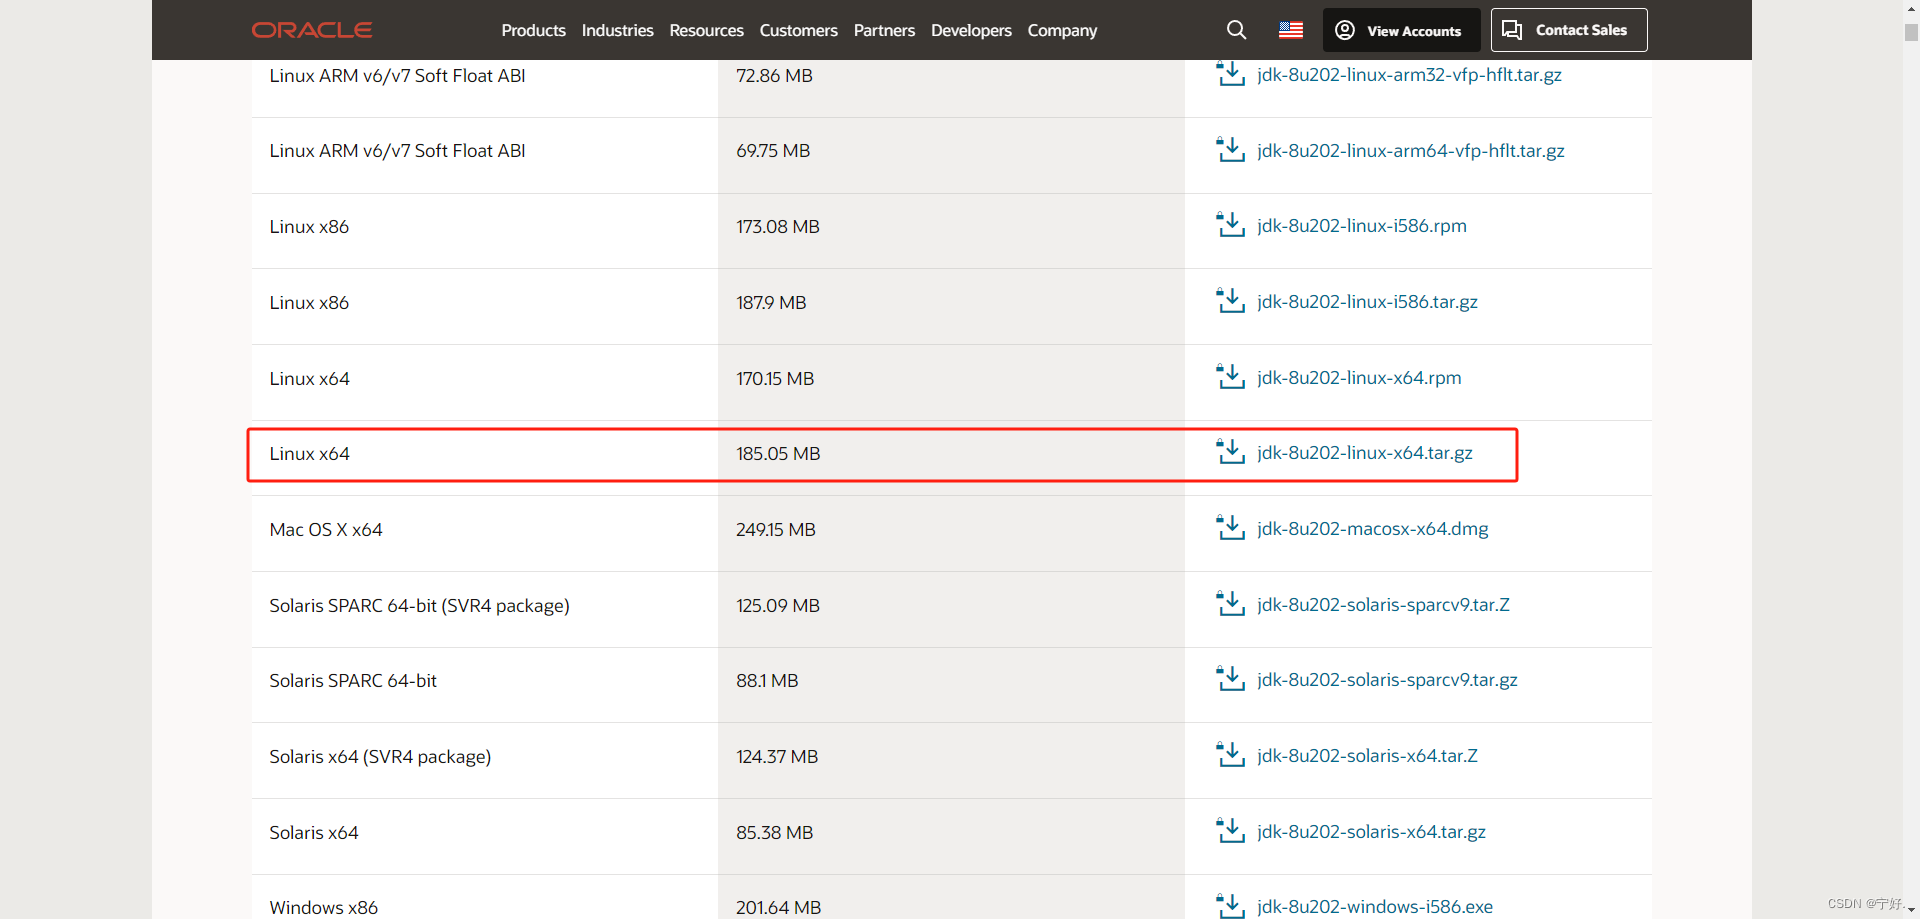This screenshot has height=919, width=1920.
Task: Click the '185.05 MB' size cell
Action: click(x=951, y=458)
